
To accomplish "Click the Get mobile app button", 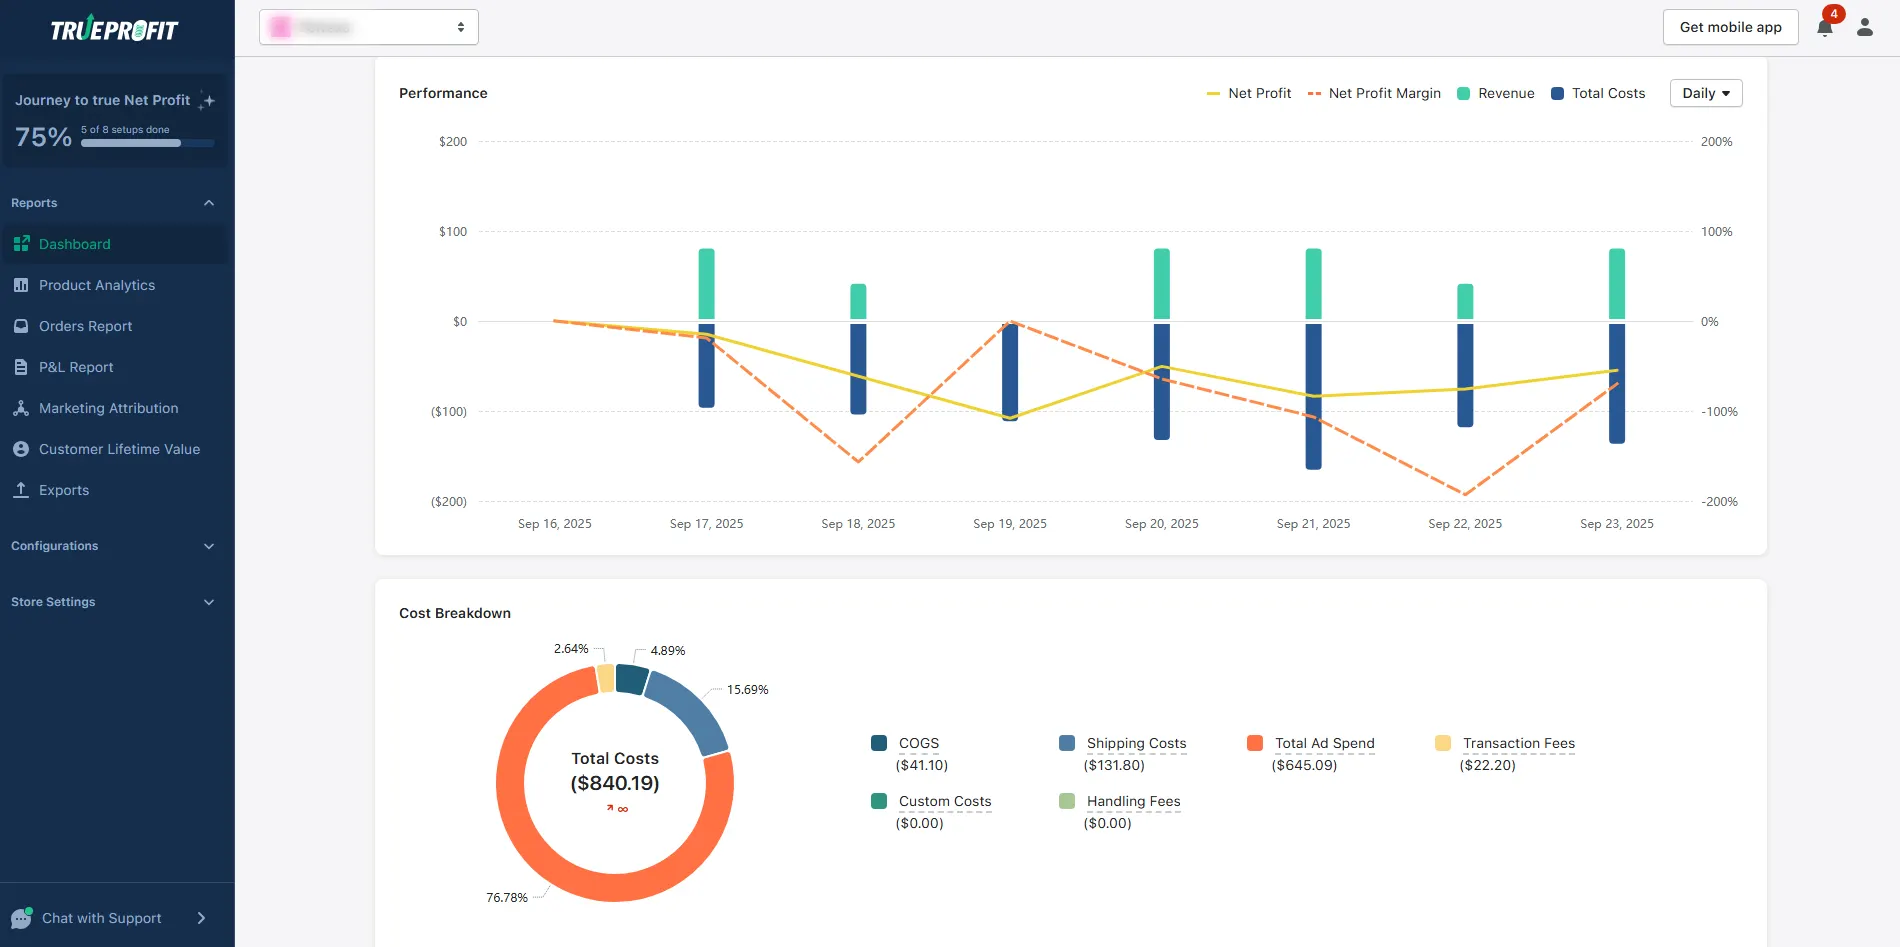I will pyautogui.click(x=1730, y=27).
